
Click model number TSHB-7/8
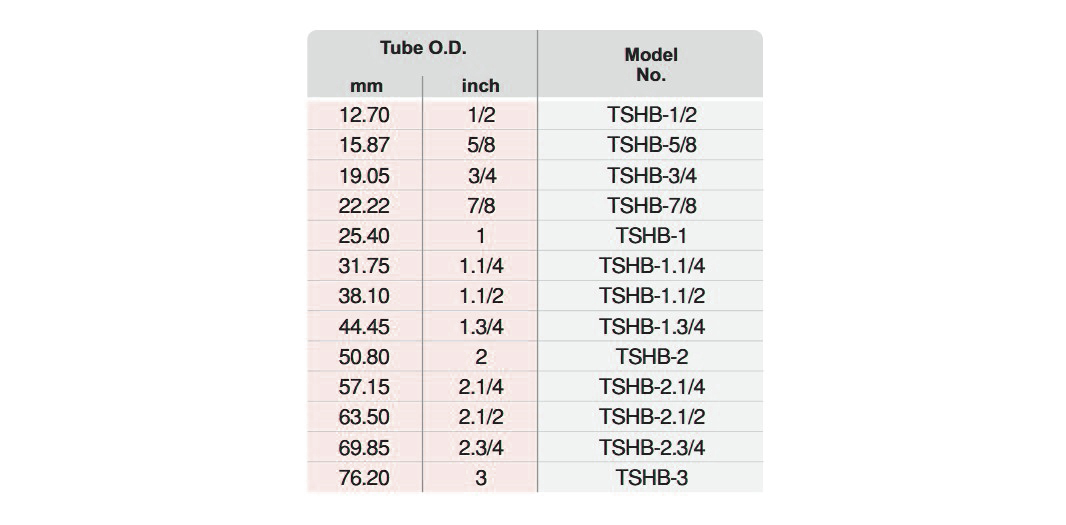click(x=651, y=206)
